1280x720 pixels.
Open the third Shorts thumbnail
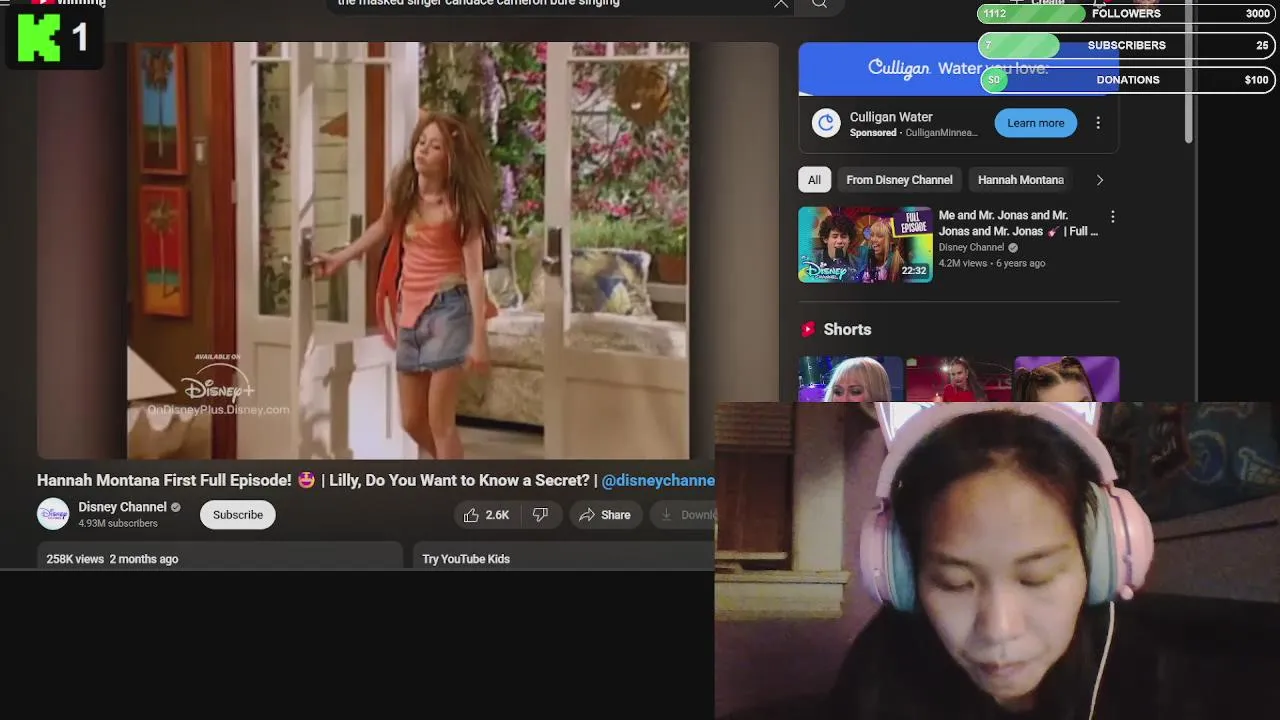(1066, 379)
